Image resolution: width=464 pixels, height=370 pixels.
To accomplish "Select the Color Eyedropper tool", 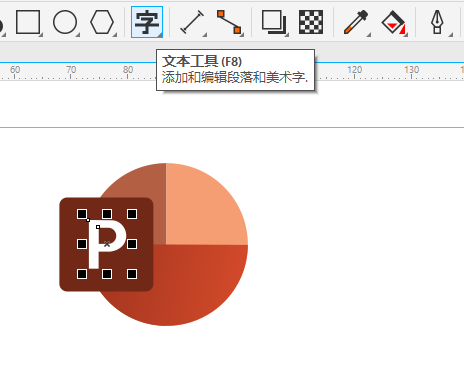I will click(x=356, y=22).
